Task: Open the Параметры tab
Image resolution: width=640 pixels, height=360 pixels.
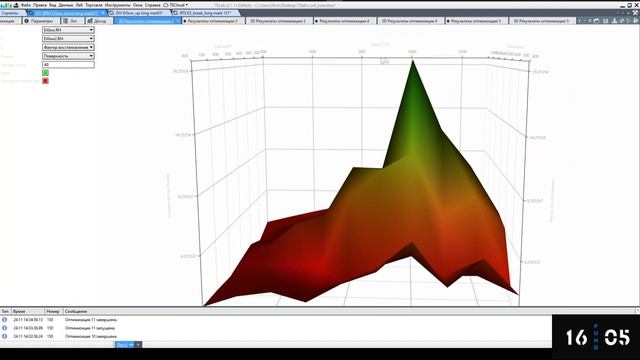Action: click(x=41, y=21)
